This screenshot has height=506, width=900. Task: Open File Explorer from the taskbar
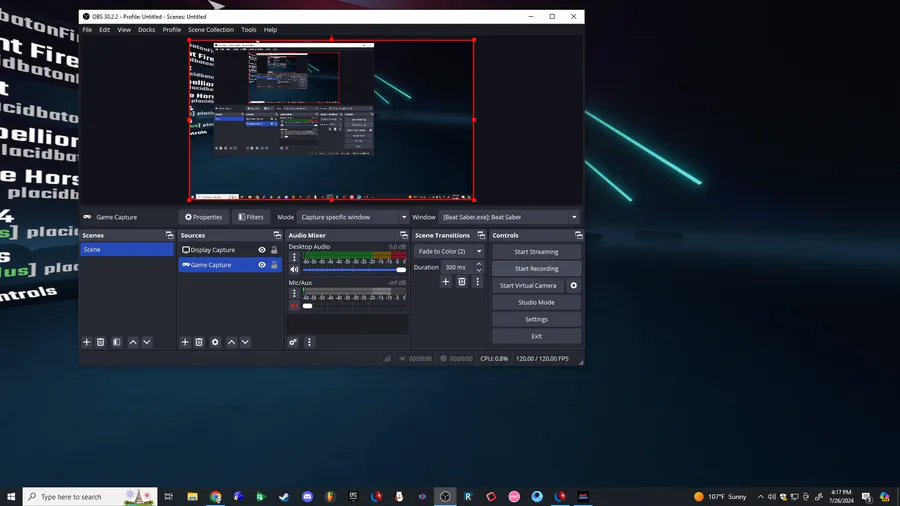[x=192, y=497]
